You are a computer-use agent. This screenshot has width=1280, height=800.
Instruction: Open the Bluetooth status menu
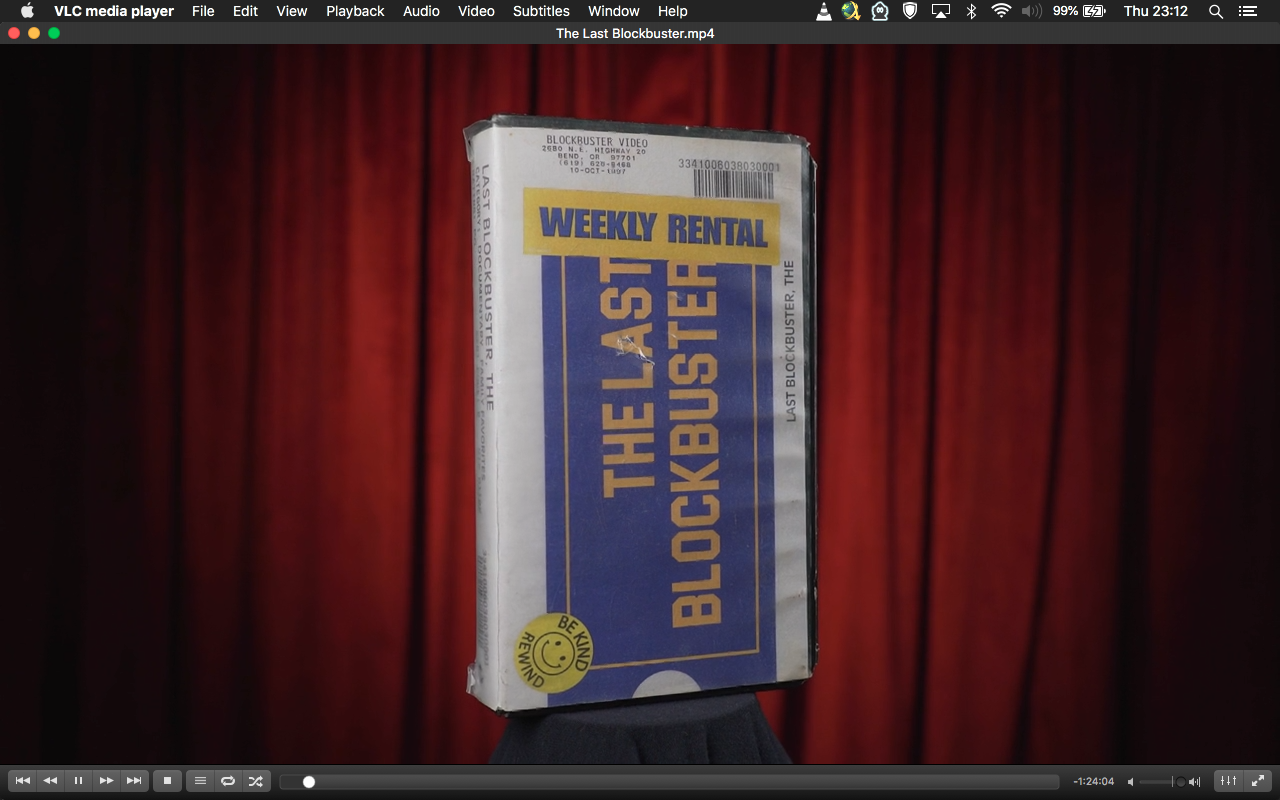click(971, 11)
